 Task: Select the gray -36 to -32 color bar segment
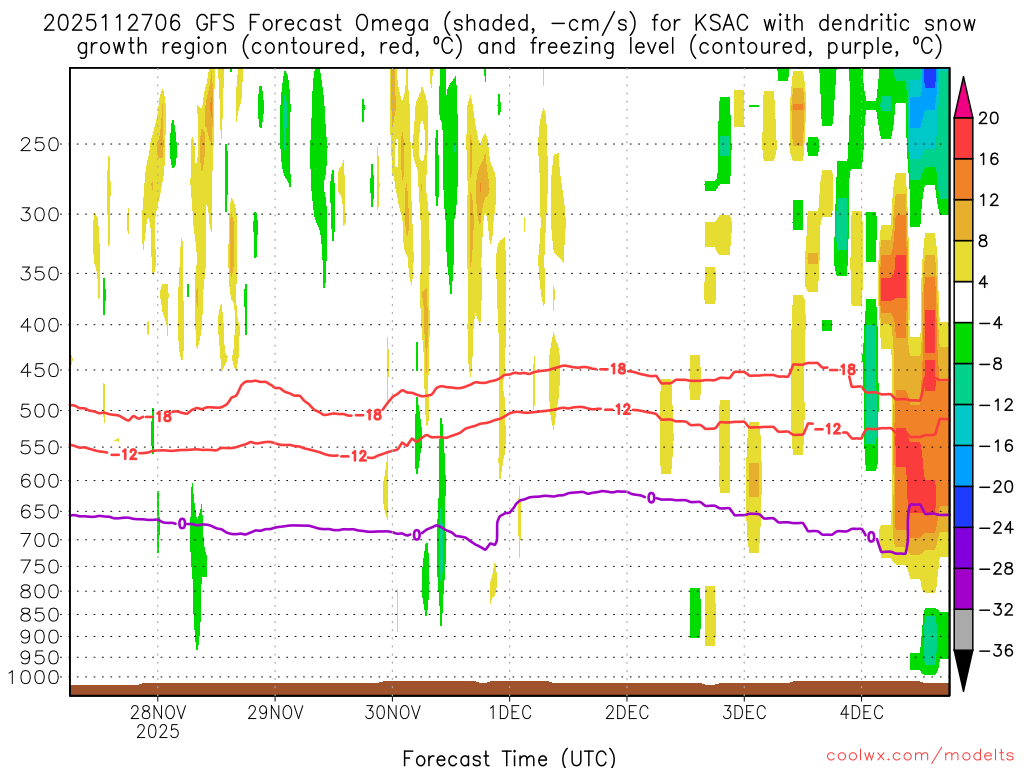click(963, 630)
